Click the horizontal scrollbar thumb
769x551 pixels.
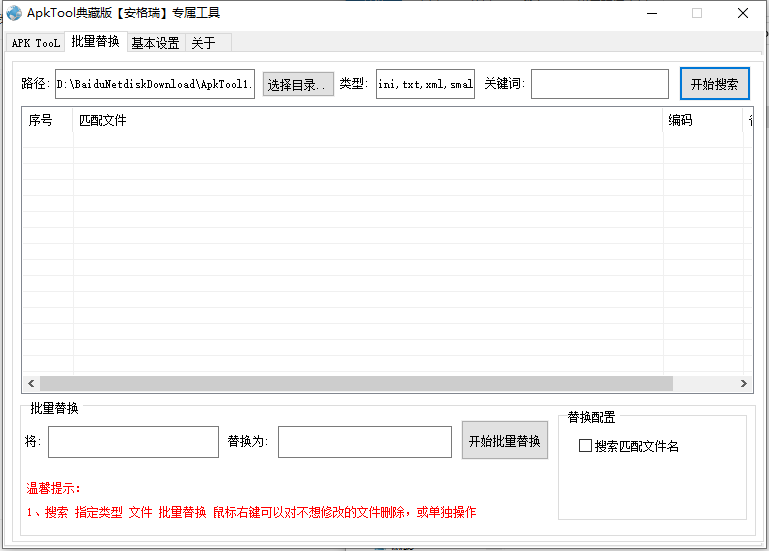tap(356, 384)
